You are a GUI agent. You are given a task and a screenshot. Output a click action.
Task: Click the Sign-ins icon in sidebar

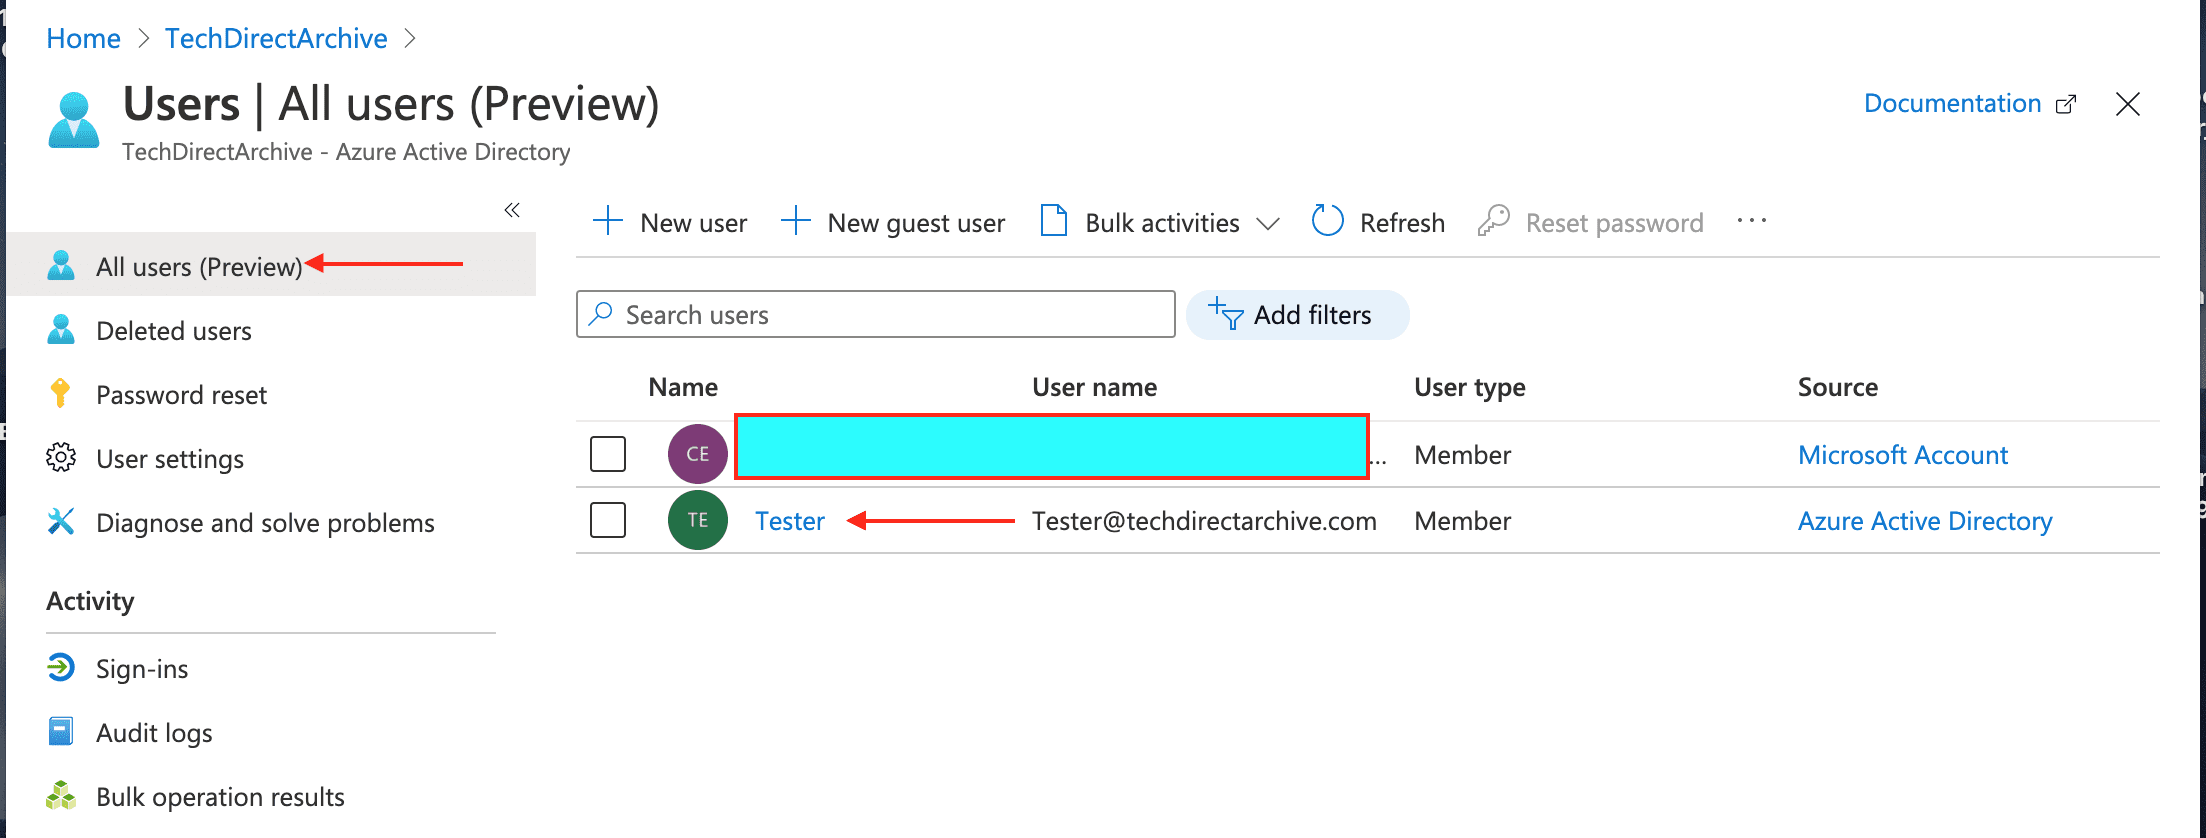[x=61, y=667]
